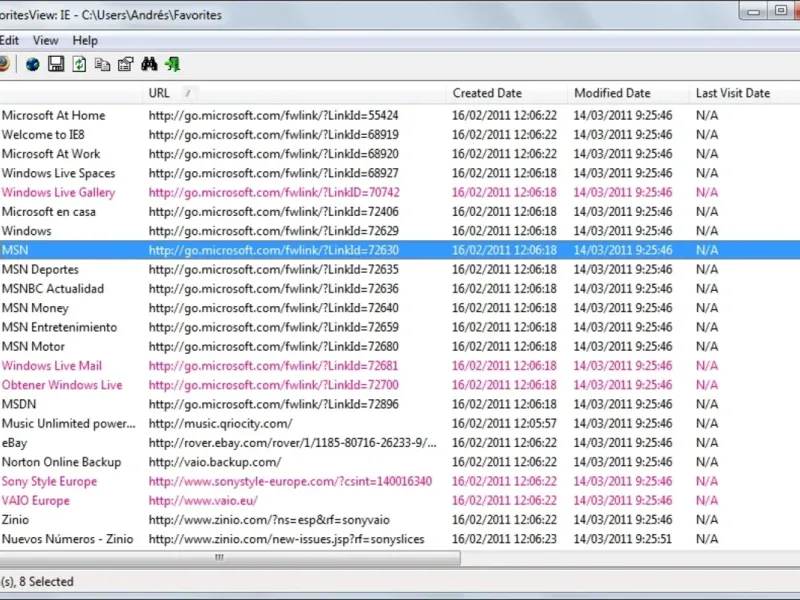Image resolution: width=800 pixels, height=600 pixels.
Task: Click URL ending LinkId=72896
Action: click(273, 404)
